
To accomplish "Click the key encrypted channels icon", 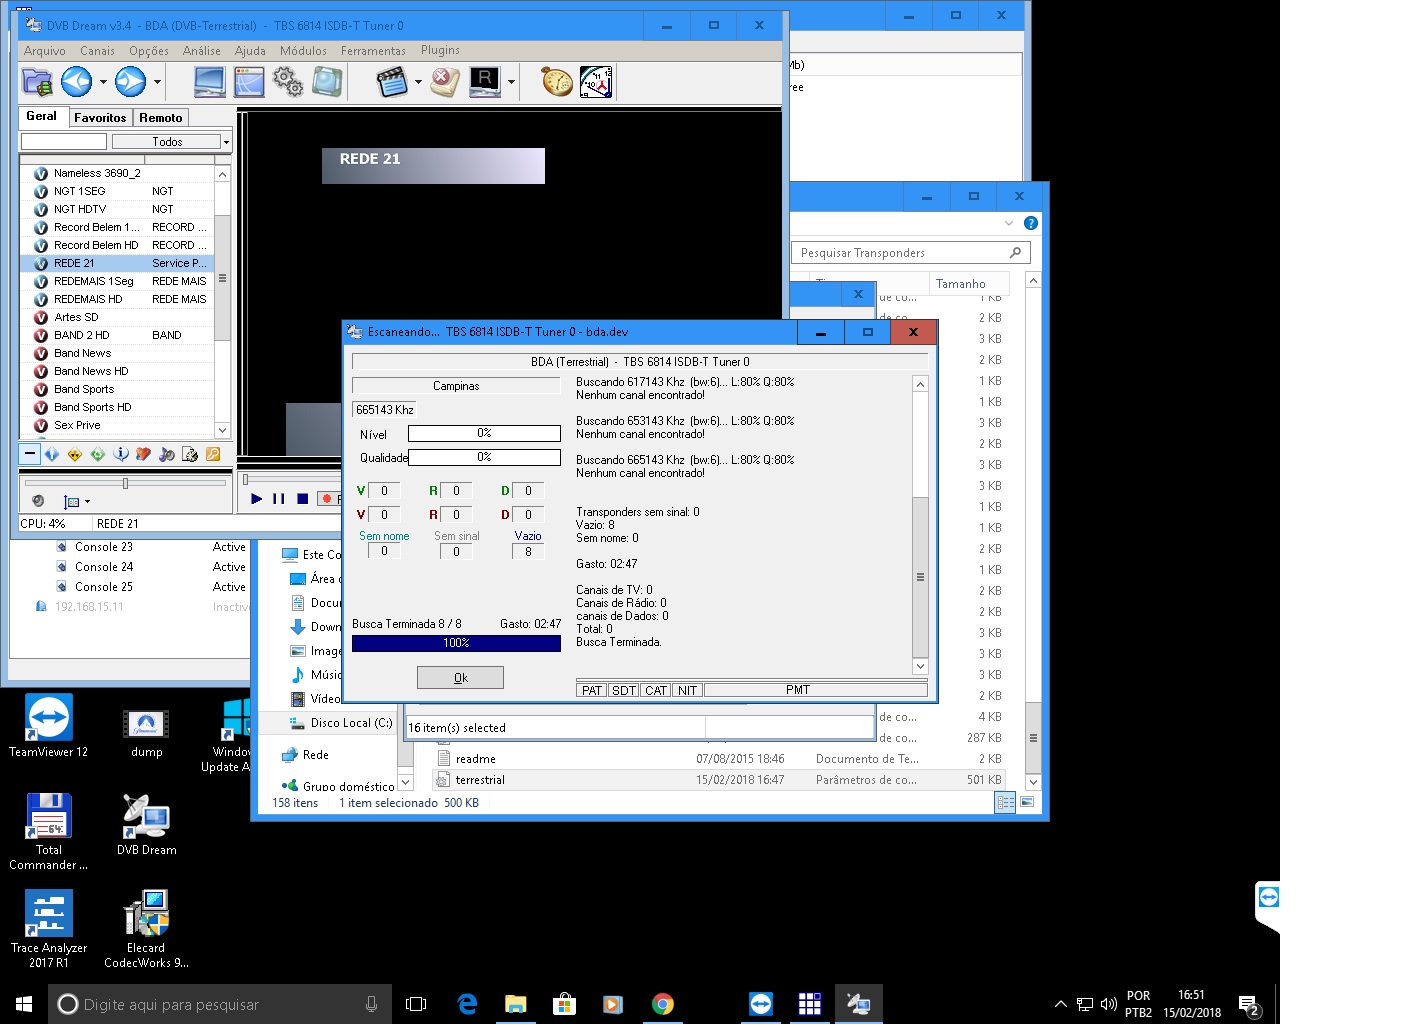I will click(213, 454).
